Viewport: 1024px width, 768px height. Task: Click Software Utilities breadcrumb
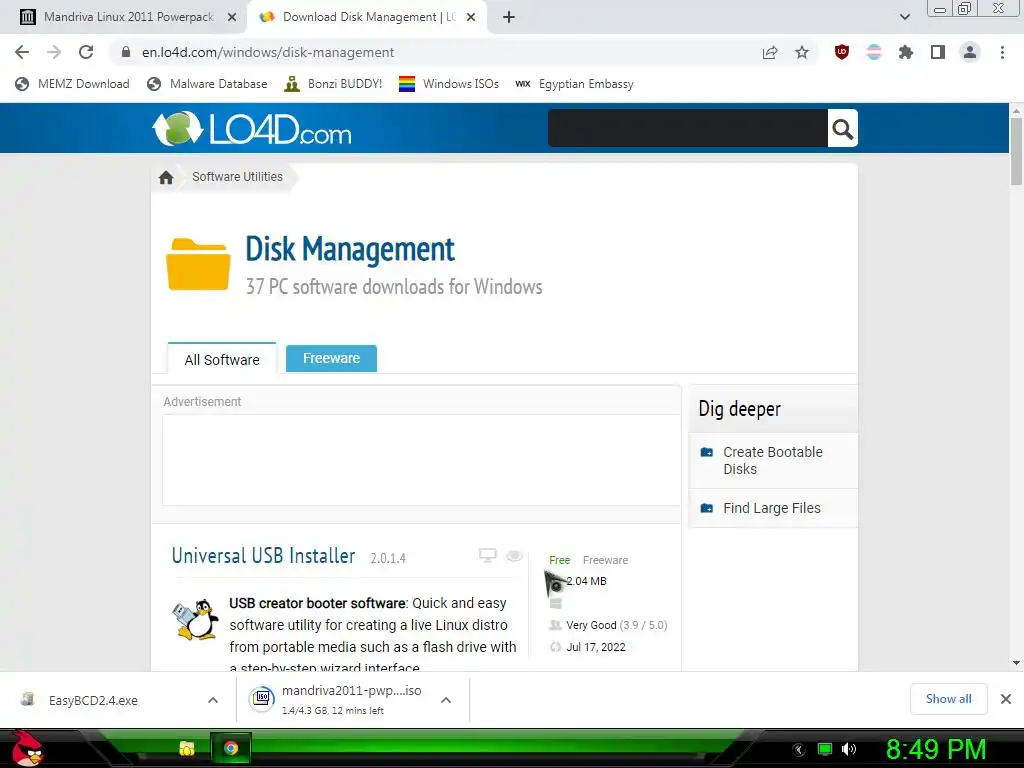(237, 177)
